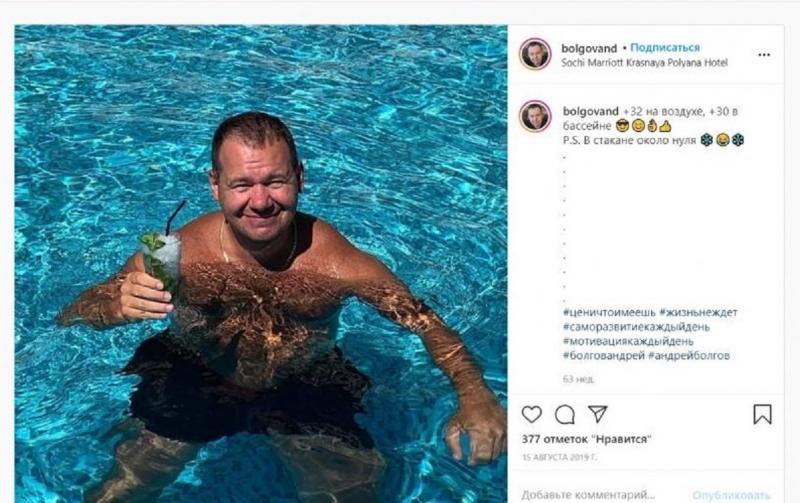The image size is (800, 503).
Task: Click the Подписаться follow link
Action: [665, 47]
